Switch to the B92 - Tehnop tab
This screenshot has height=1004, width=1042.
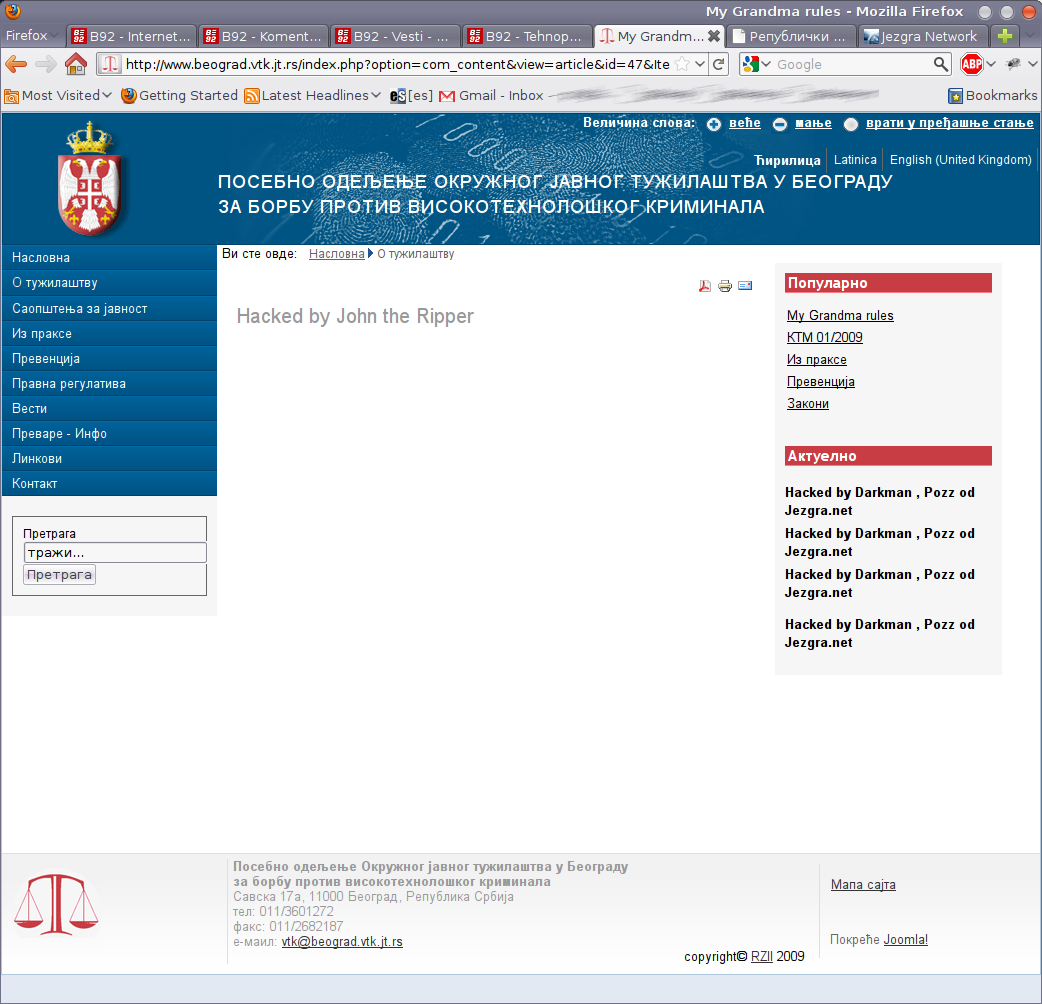click(527, 36)
